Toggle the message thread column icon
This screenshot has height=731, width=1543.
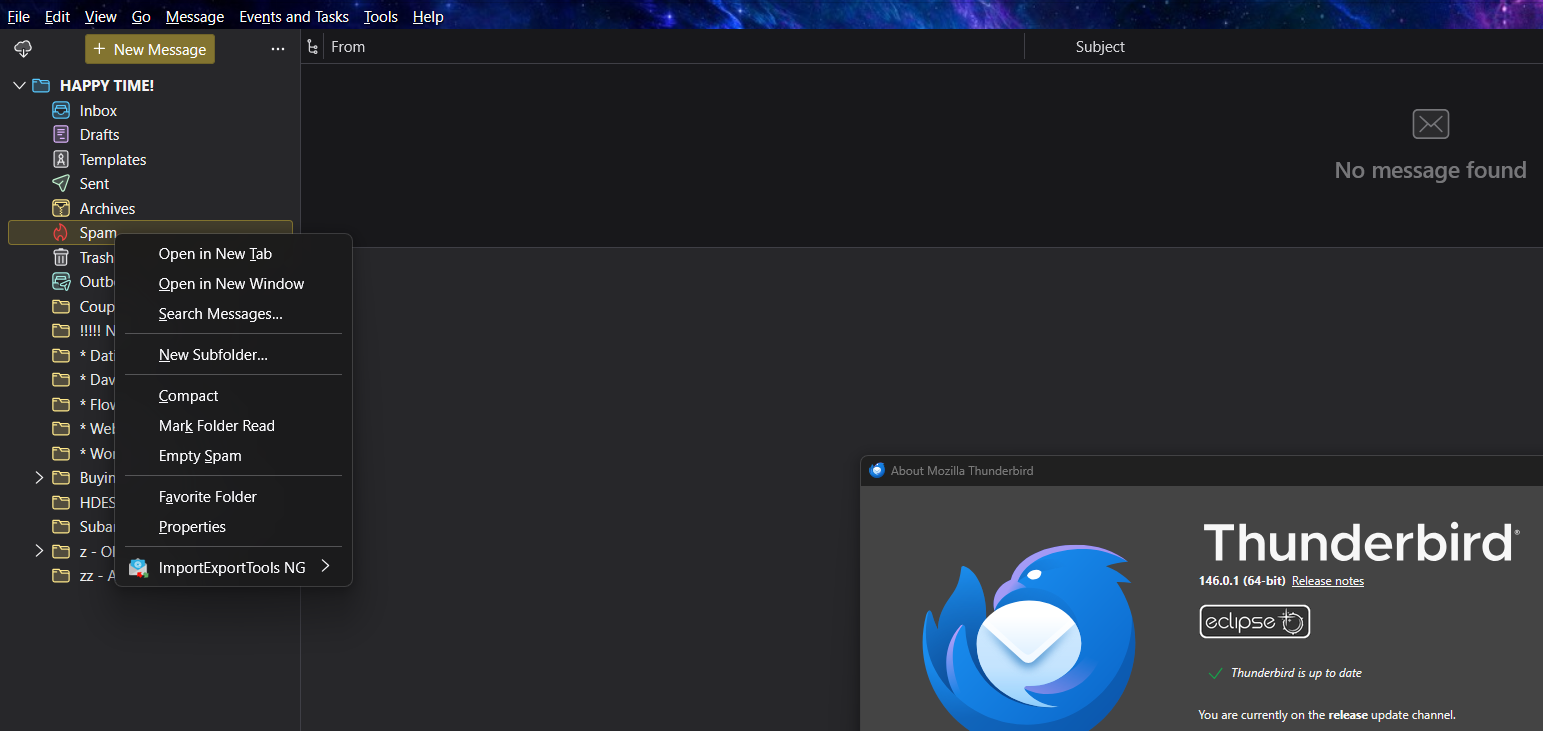[313, 47]
